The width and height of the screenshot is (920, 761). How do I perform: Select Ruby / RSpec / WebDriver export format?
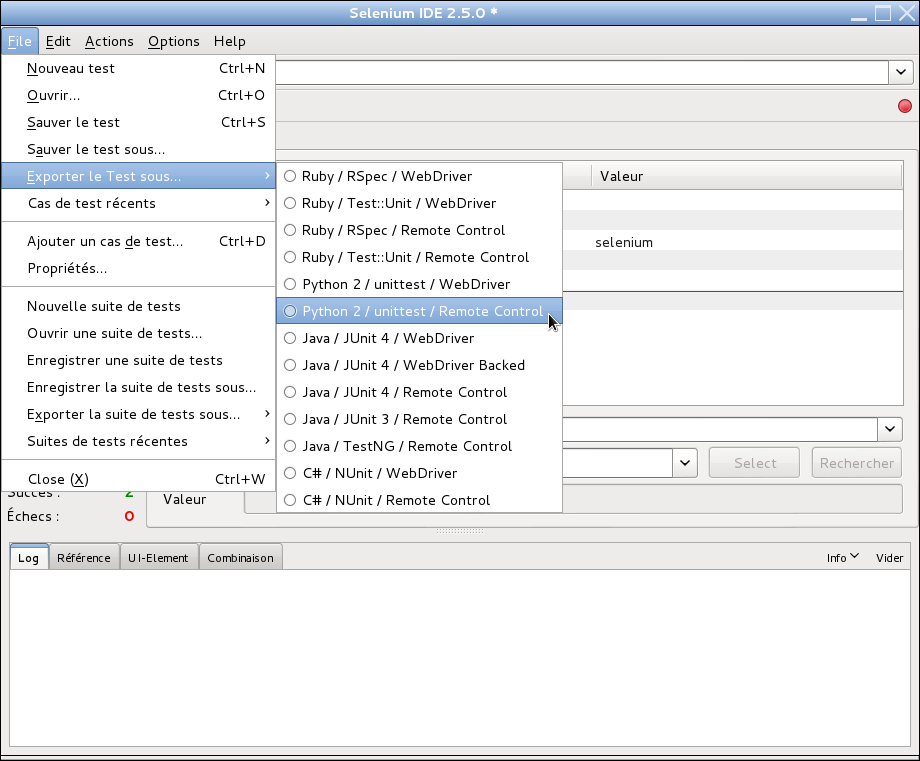pos(419,176)
